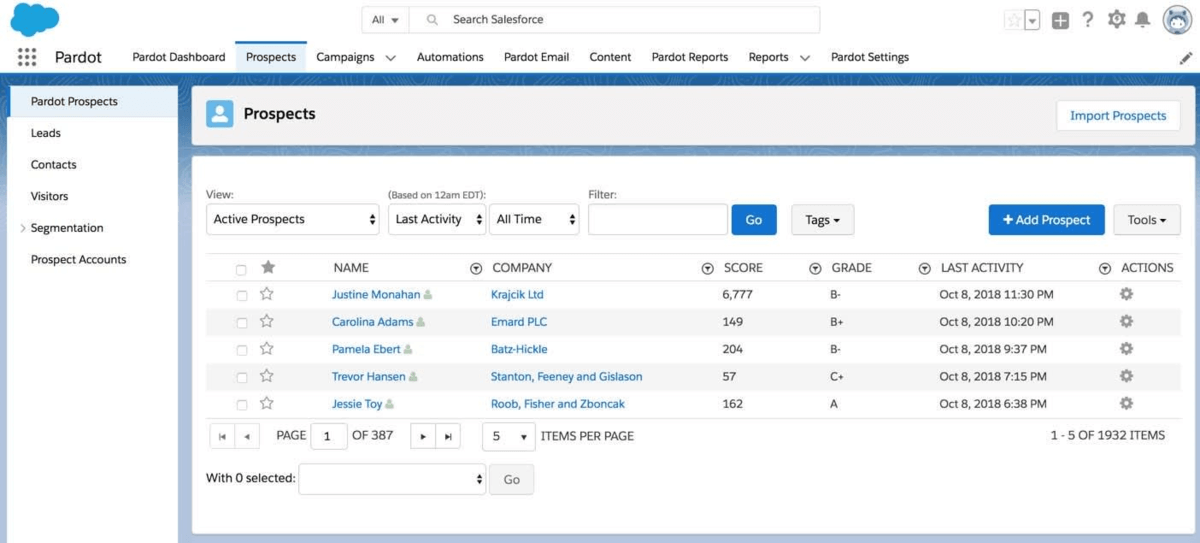The width and height of the screenshot is (1200, 543).
Task: Click the Add Prospect button
Action: (x=1046, y=220)
